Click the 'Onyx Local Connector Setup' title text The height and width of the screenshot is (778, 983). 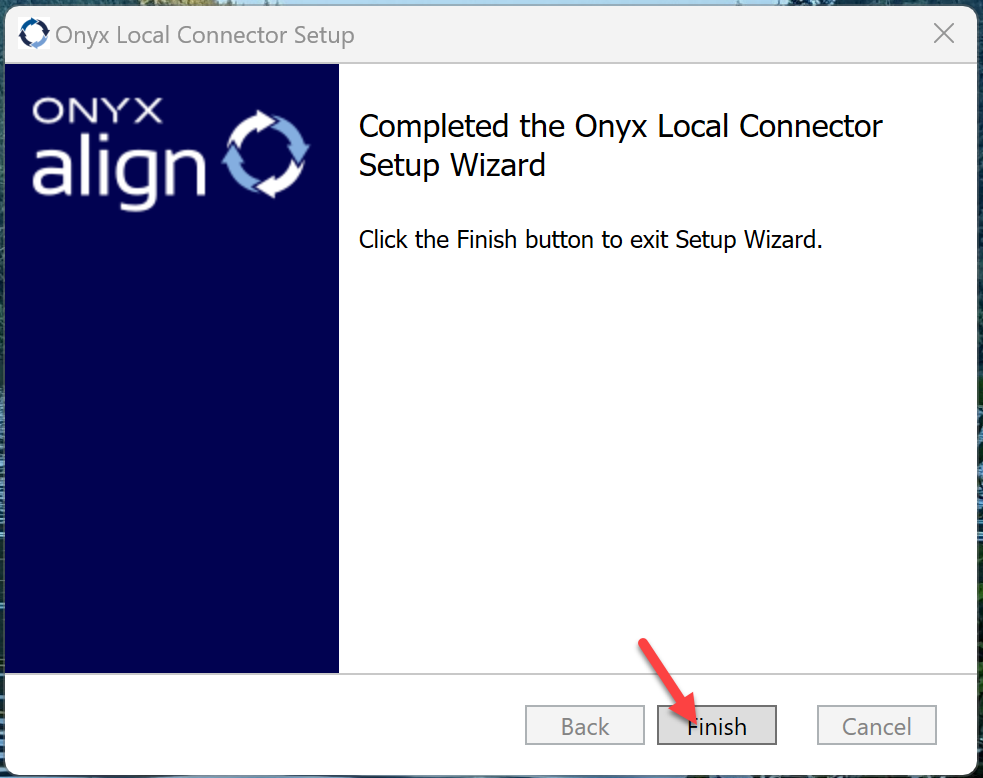(x=204, y=34)
